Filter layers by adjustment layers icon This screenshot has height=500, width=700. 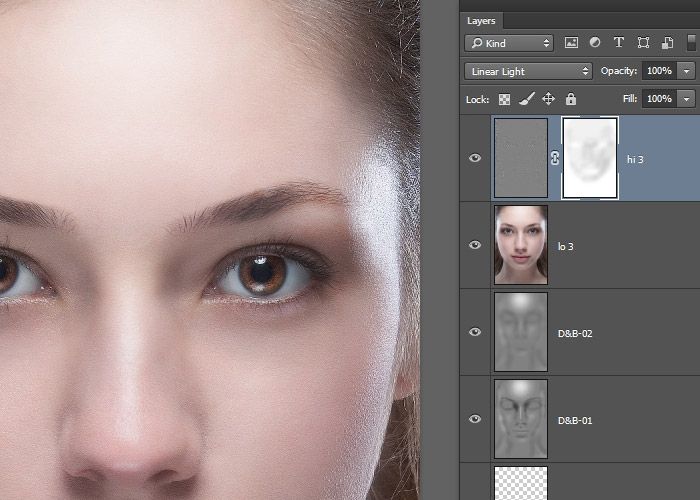595,42
